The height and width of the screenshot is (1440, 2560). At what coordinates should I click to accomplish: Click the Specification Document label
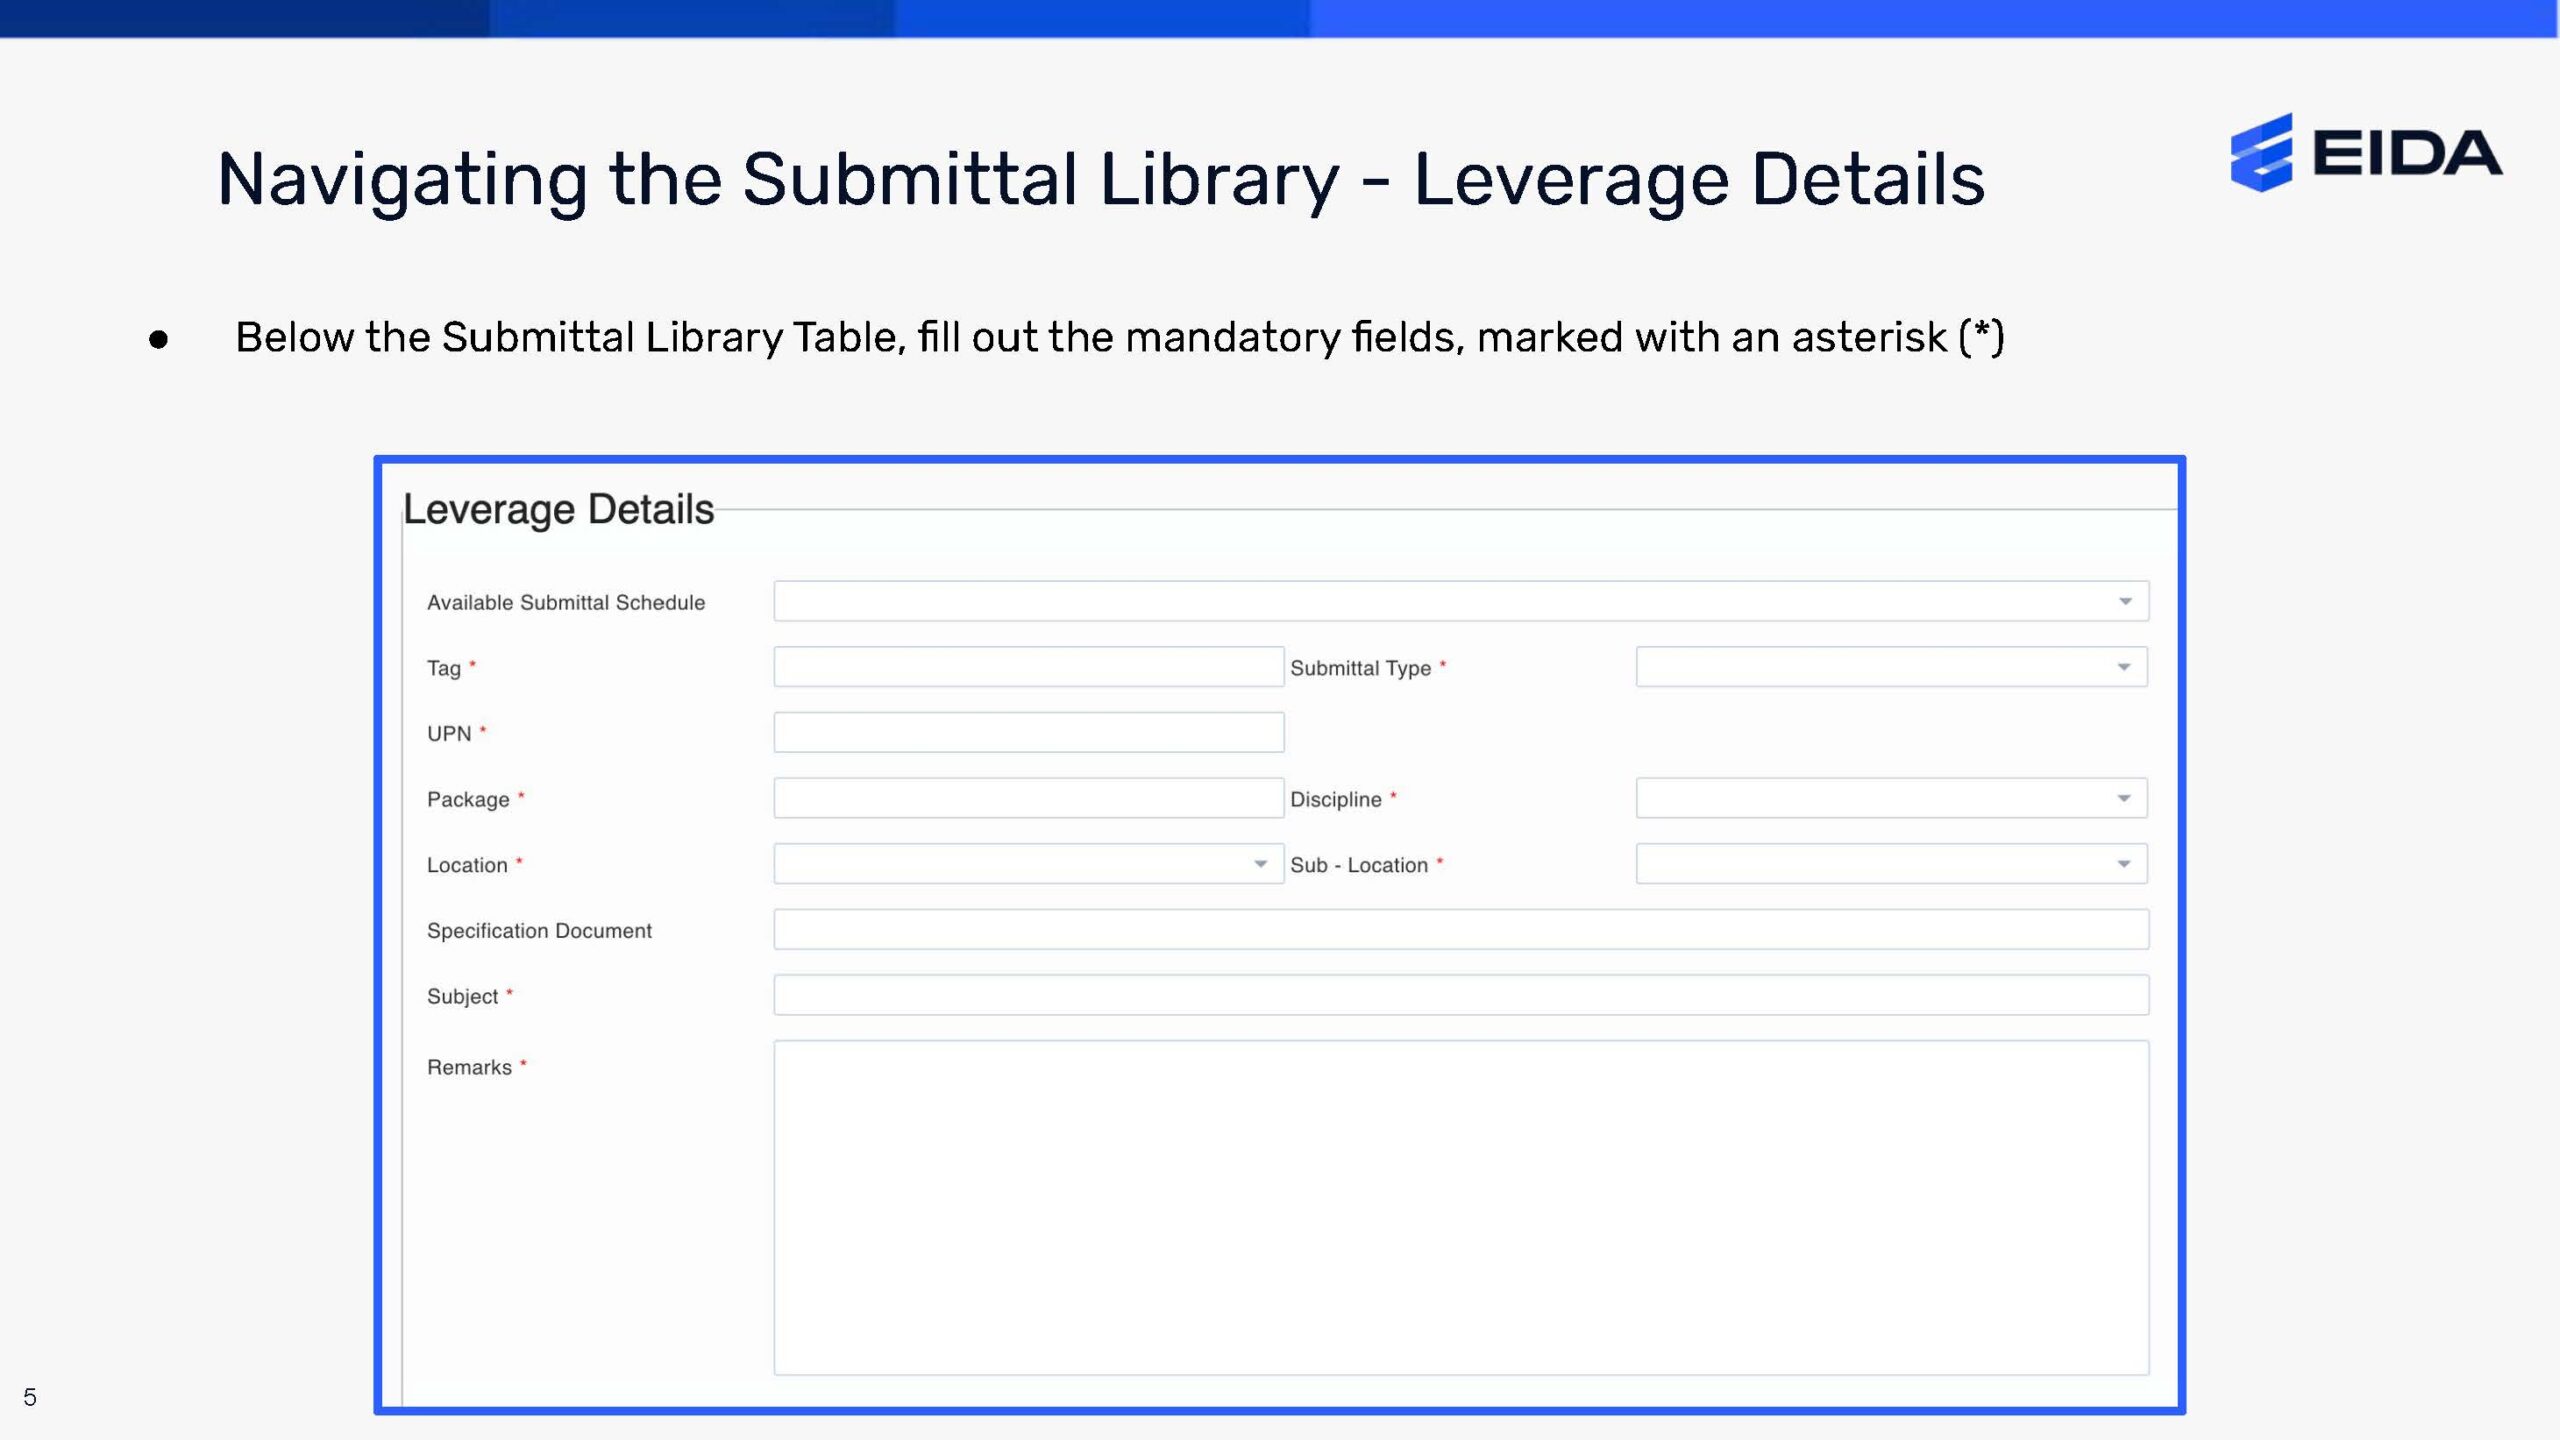pyautogui.click(x=539, y=931)
